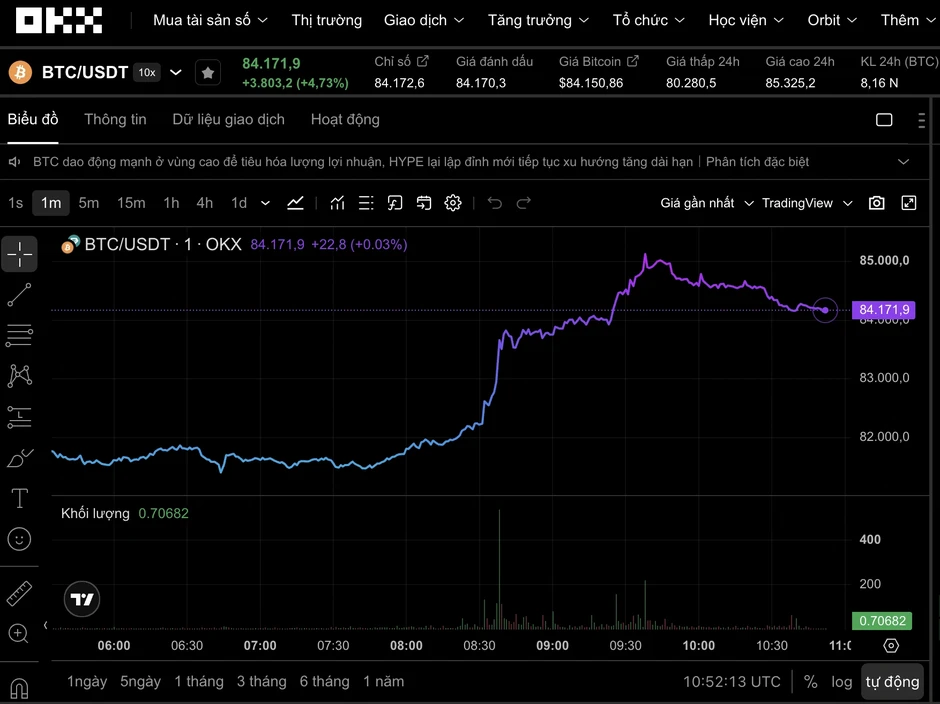Select the pattern drawing tool
The height and width of the screenshot is (704, 940).
coord(20,375)
